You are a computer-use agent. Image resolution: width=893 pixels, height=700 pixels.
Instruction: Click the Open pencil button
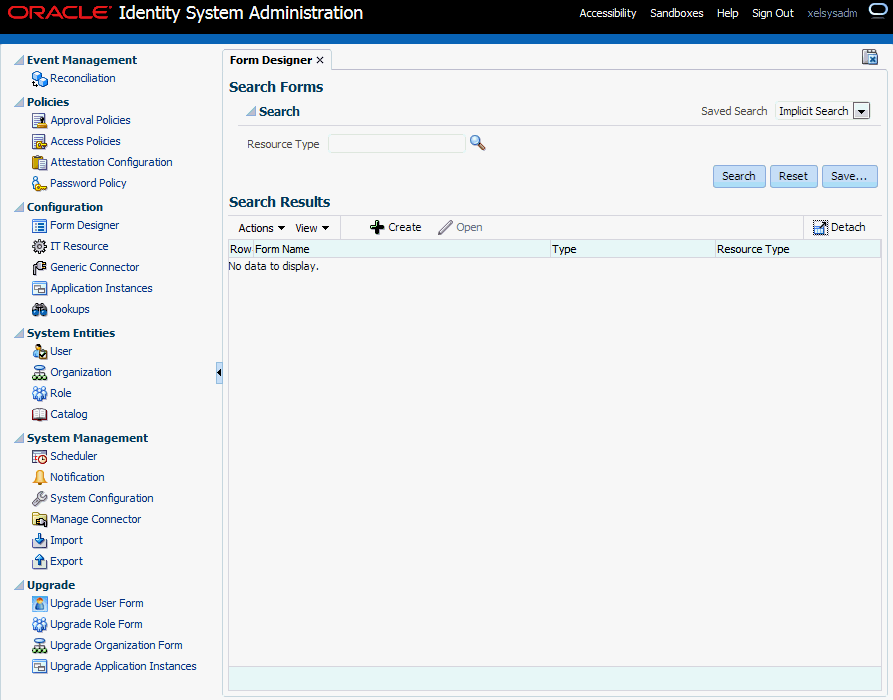coord(460,227)
